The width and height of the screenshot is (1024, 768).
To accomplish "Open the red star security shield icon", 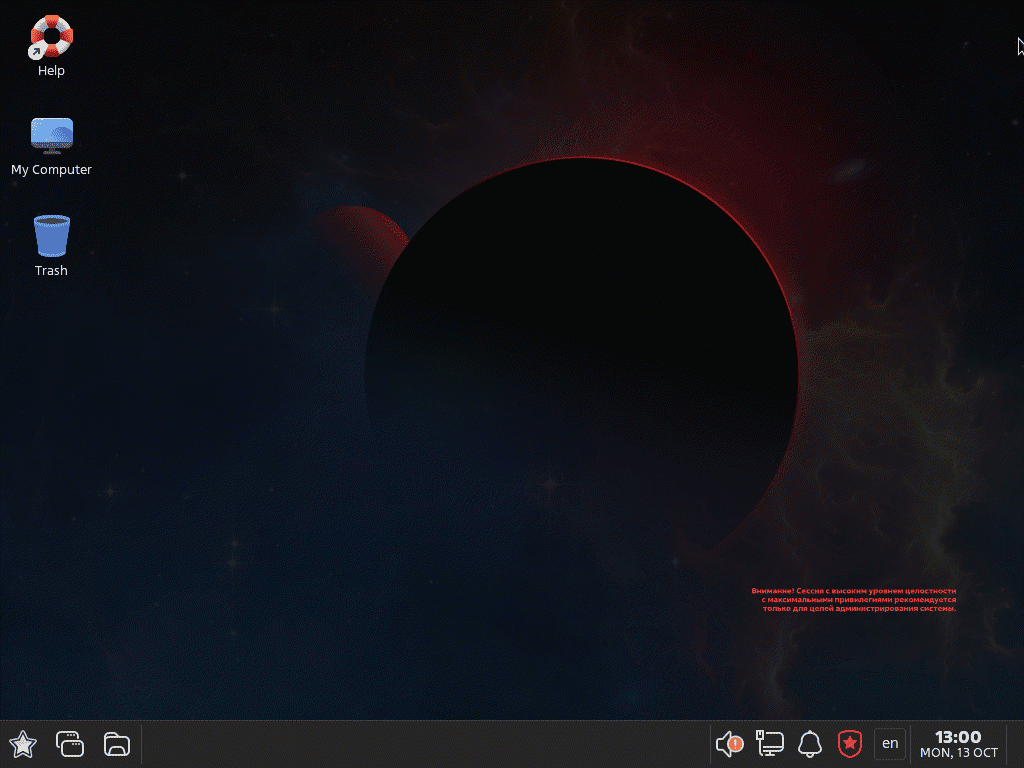I will (849, 744).
